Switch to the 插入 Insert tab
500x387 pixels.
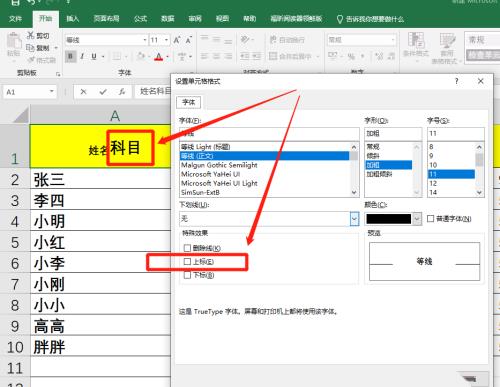[x=72, y=18]
